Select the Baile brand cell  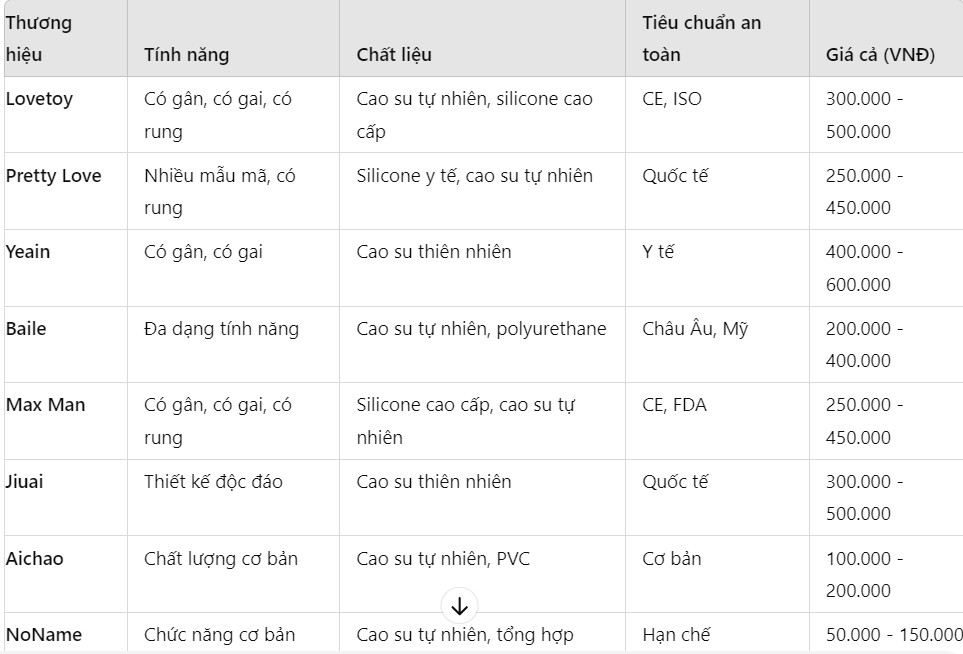click(26, 329)
